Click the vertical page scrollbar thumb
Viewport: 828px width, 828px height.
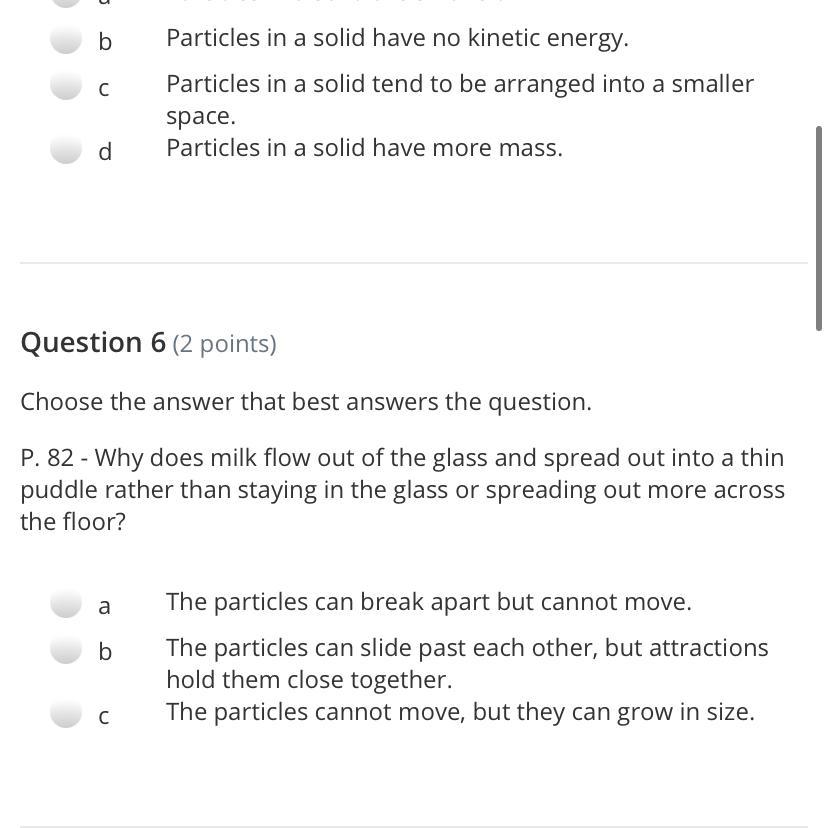click(819, 228)
